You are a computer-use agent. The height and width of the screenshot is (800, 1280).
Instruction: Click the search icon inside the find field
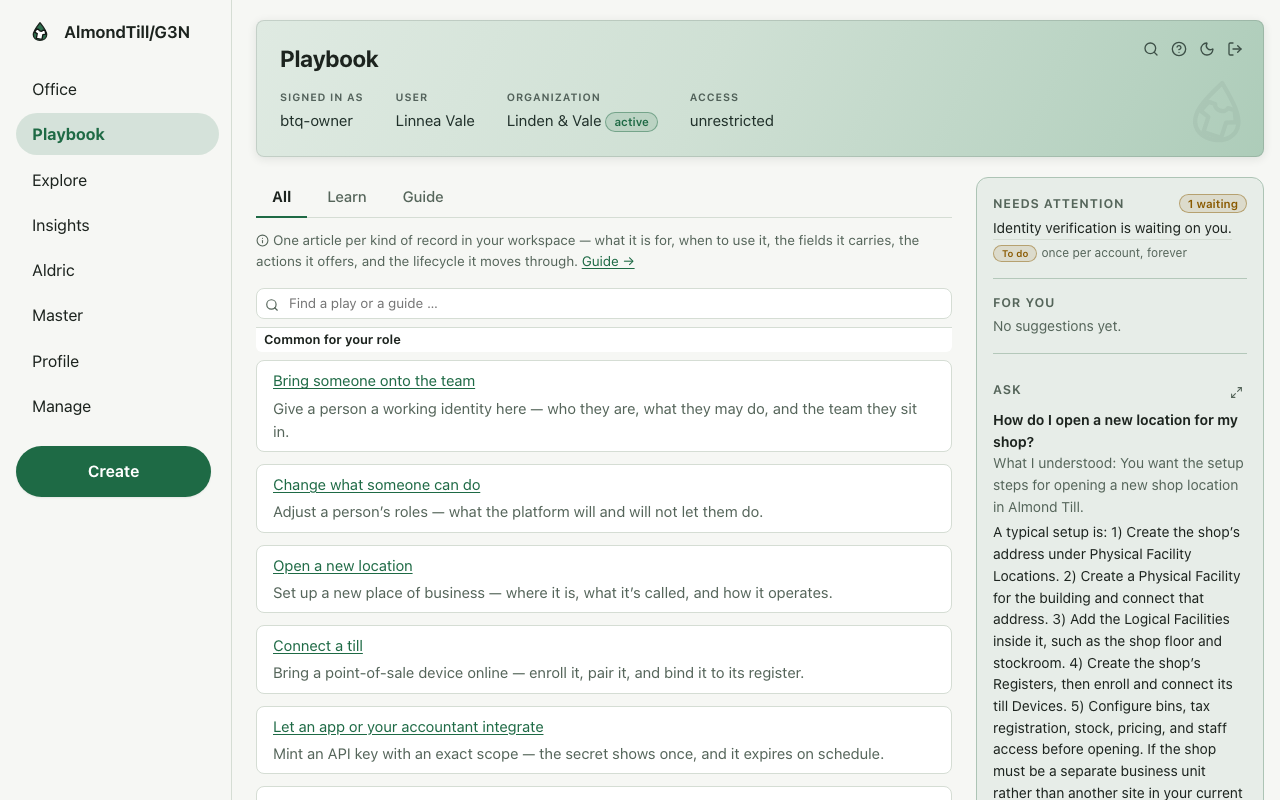pos(272,304)
